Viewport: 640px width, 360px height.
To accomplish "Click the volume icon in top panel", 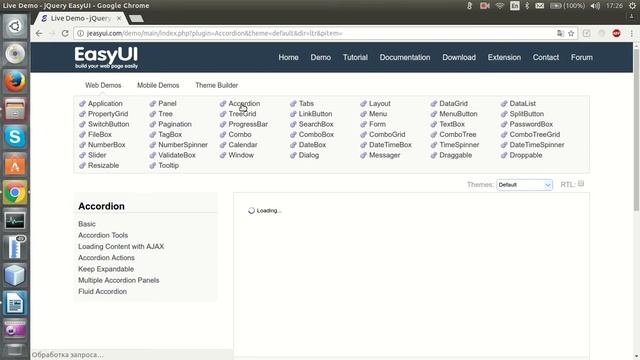I will 596,6.
